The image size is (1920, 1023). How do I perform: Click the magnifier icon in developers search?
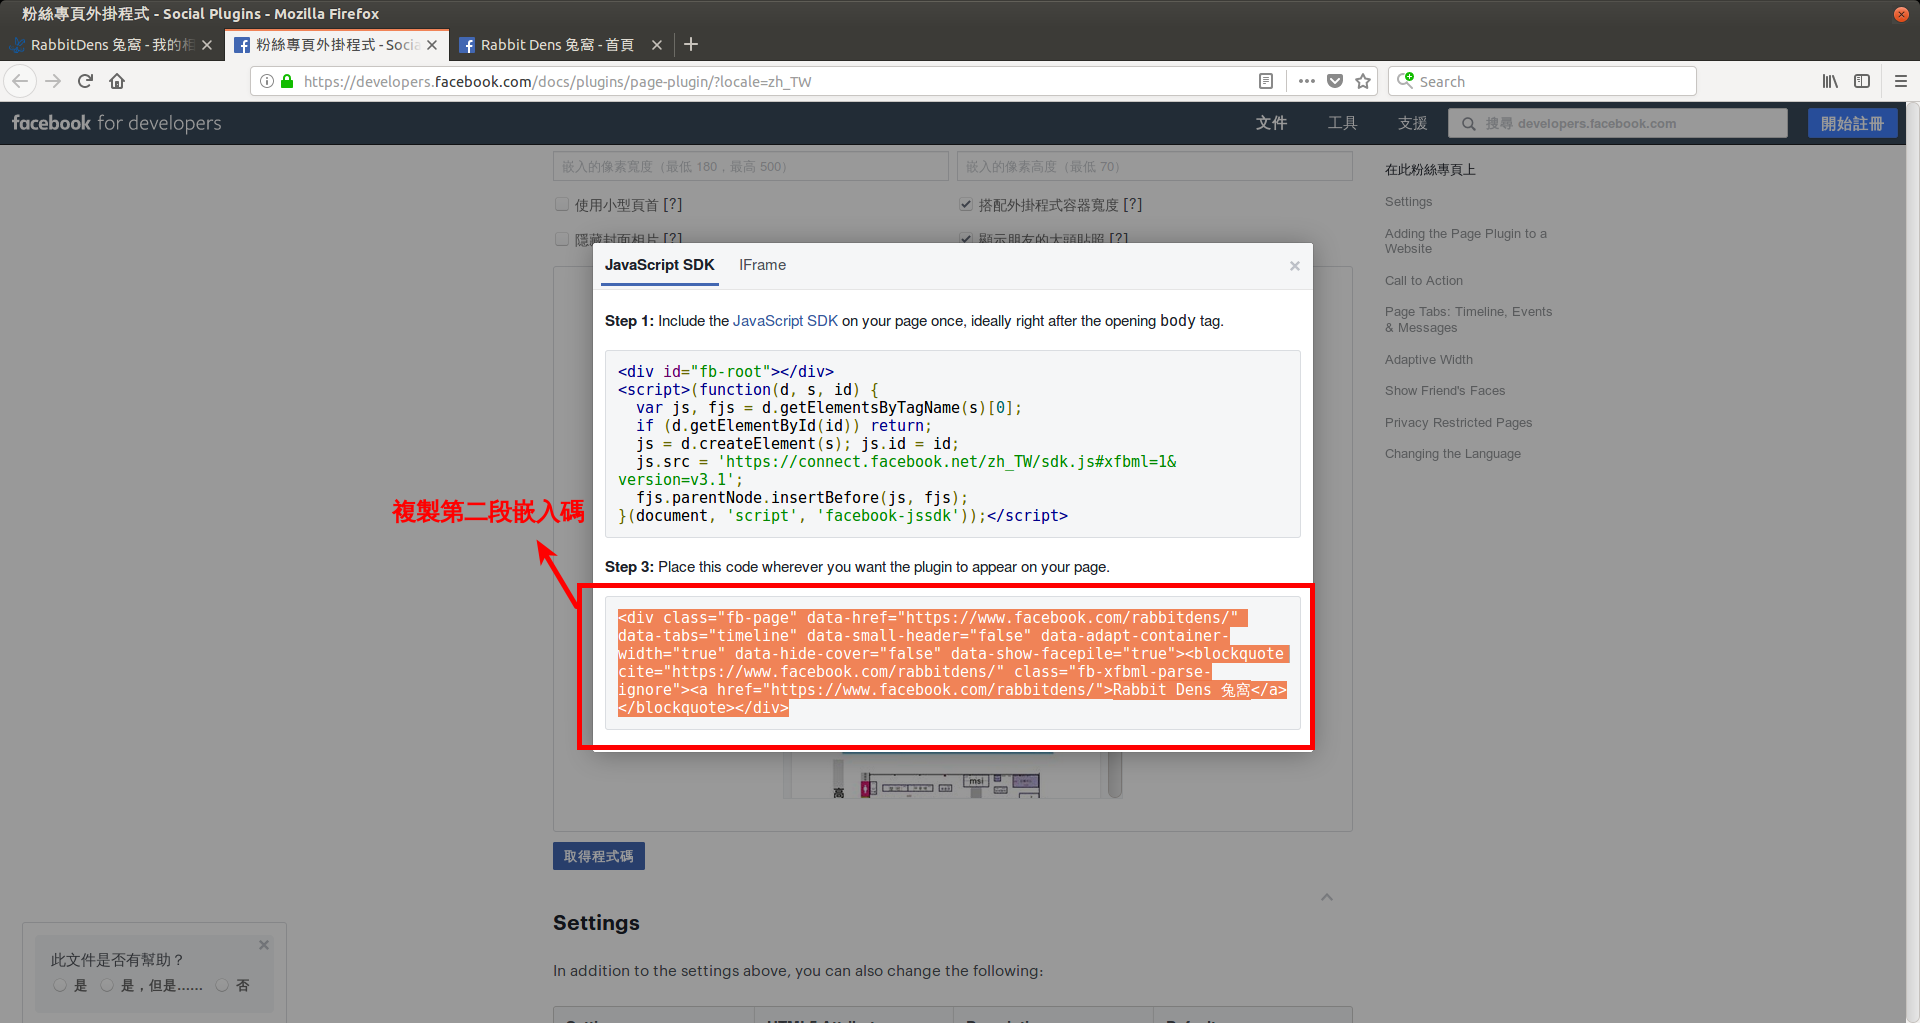(x=1468, y=124)
